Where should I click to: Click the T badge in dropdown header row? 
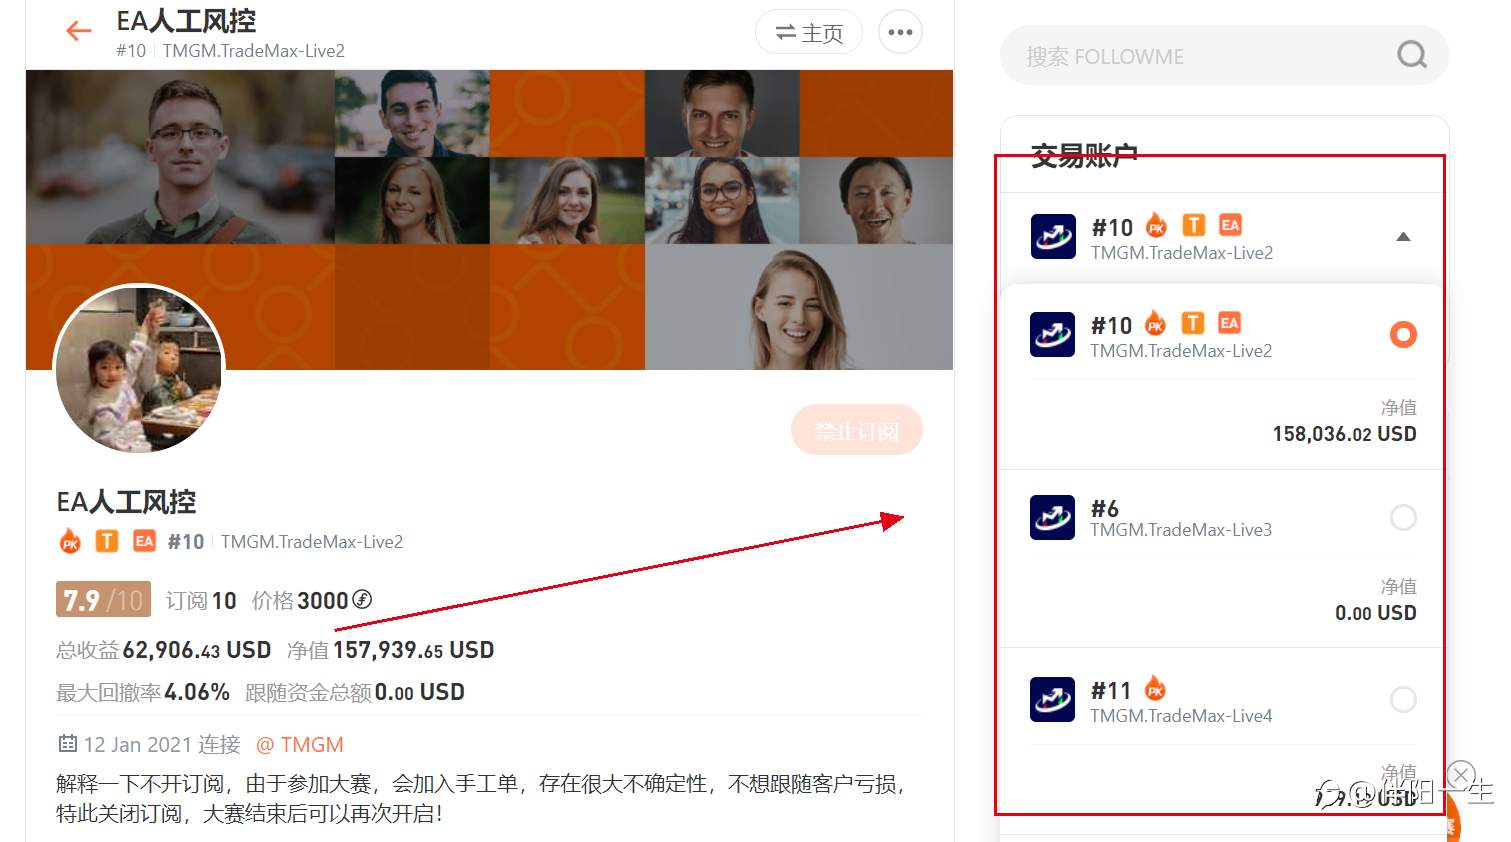coord(1193,225)
